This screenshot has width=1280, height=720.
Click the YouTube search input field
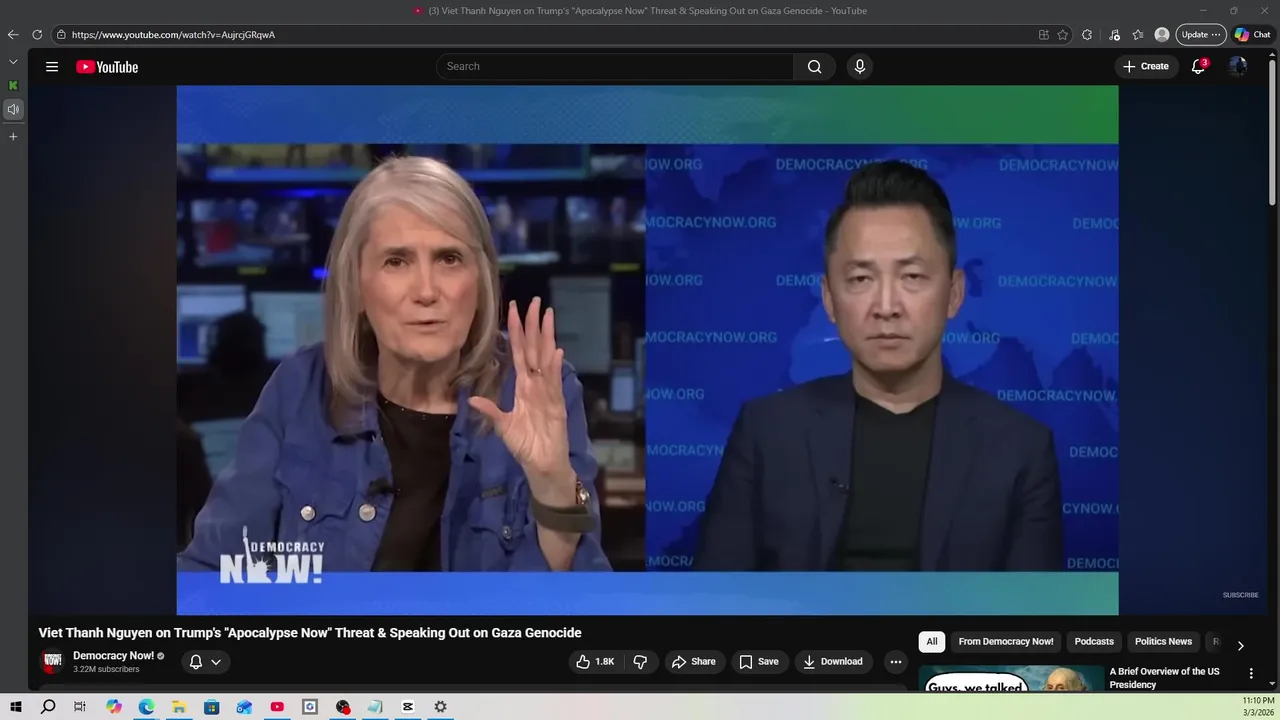click(615, 66)
